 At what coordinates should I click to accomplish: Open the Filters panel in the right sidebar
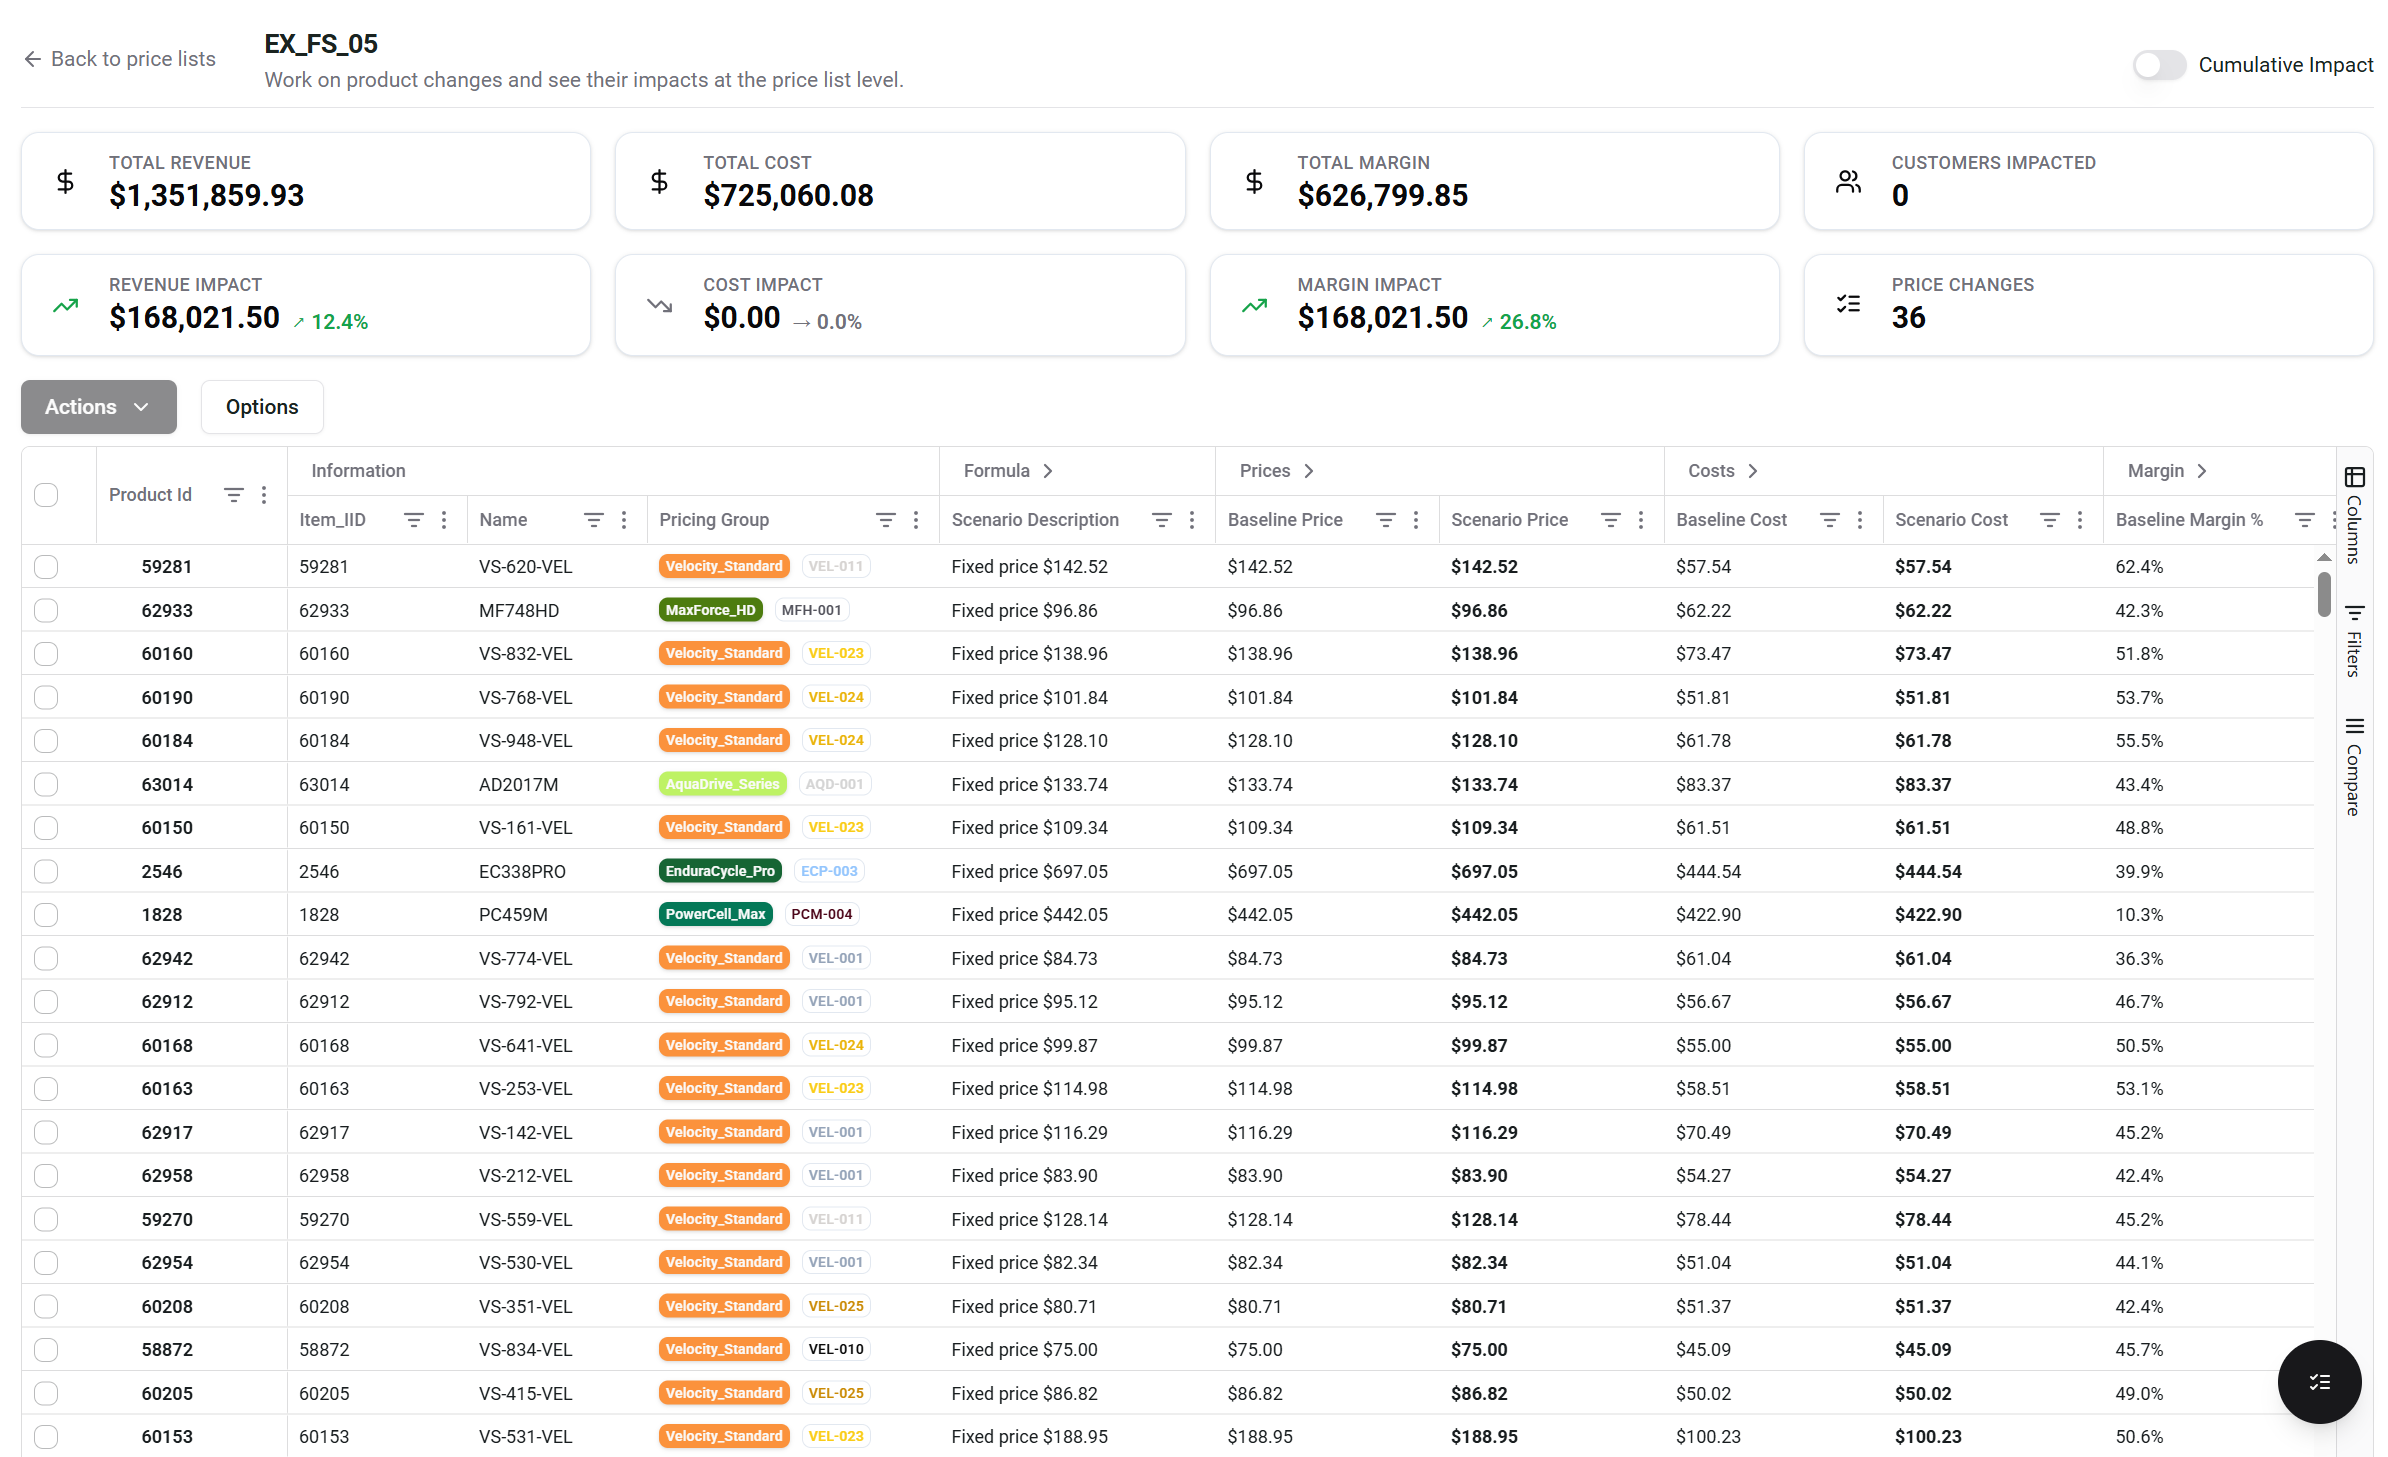tap(2356, 635)
